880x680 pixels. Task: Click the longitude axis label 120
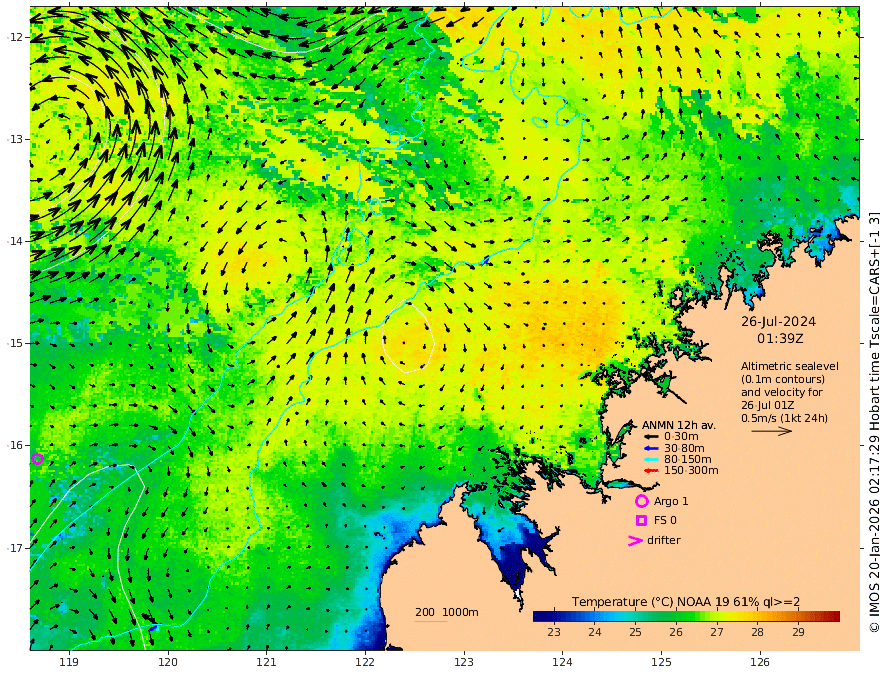tap(168, 663)
